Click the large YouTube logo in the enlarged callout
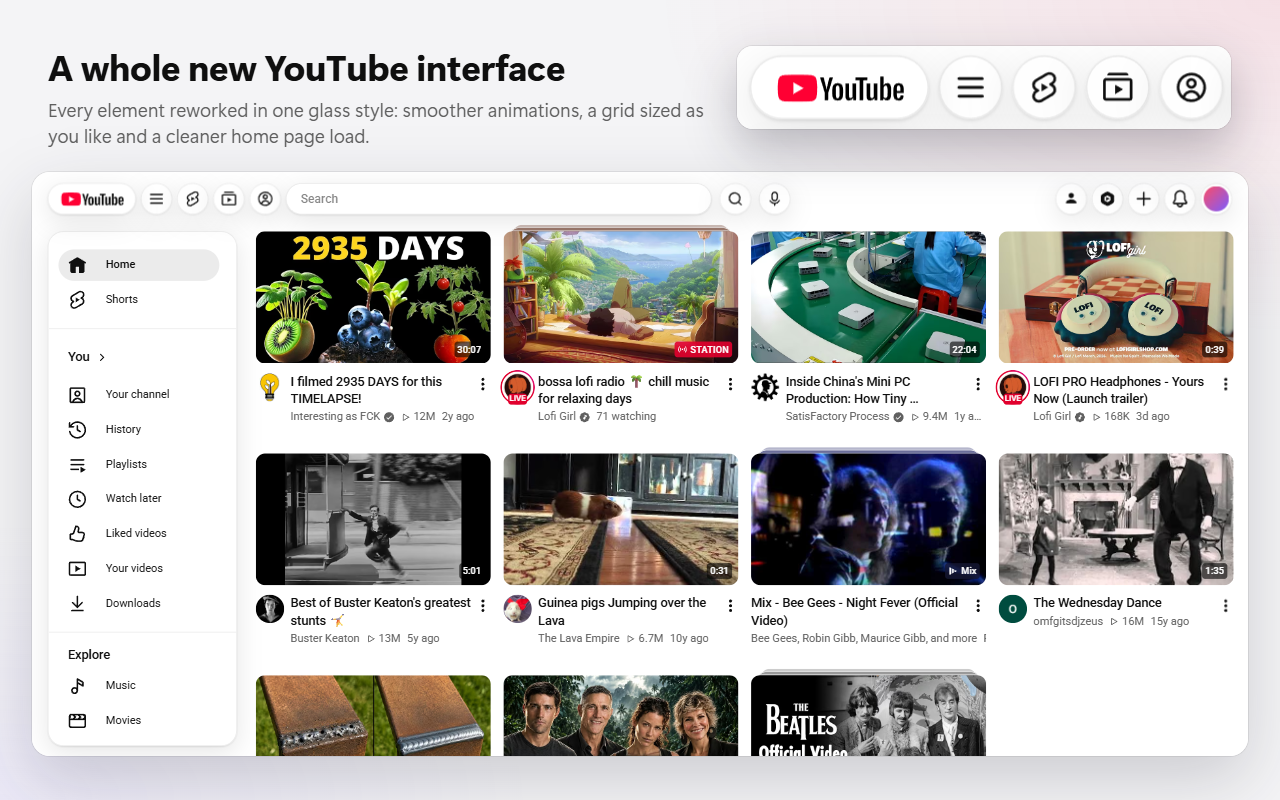 point(840,88)
